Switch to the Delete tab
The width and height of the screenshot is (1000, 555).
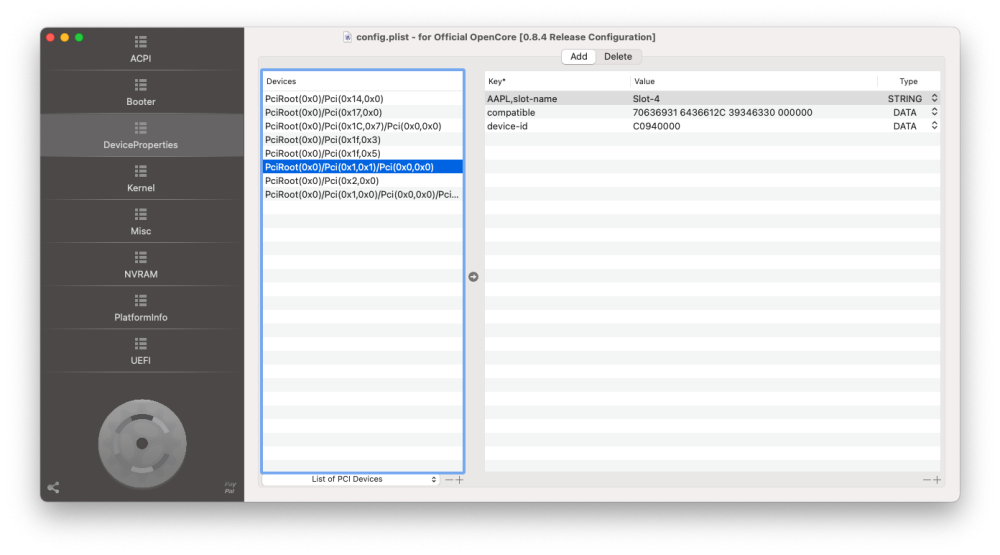(618, 57)
